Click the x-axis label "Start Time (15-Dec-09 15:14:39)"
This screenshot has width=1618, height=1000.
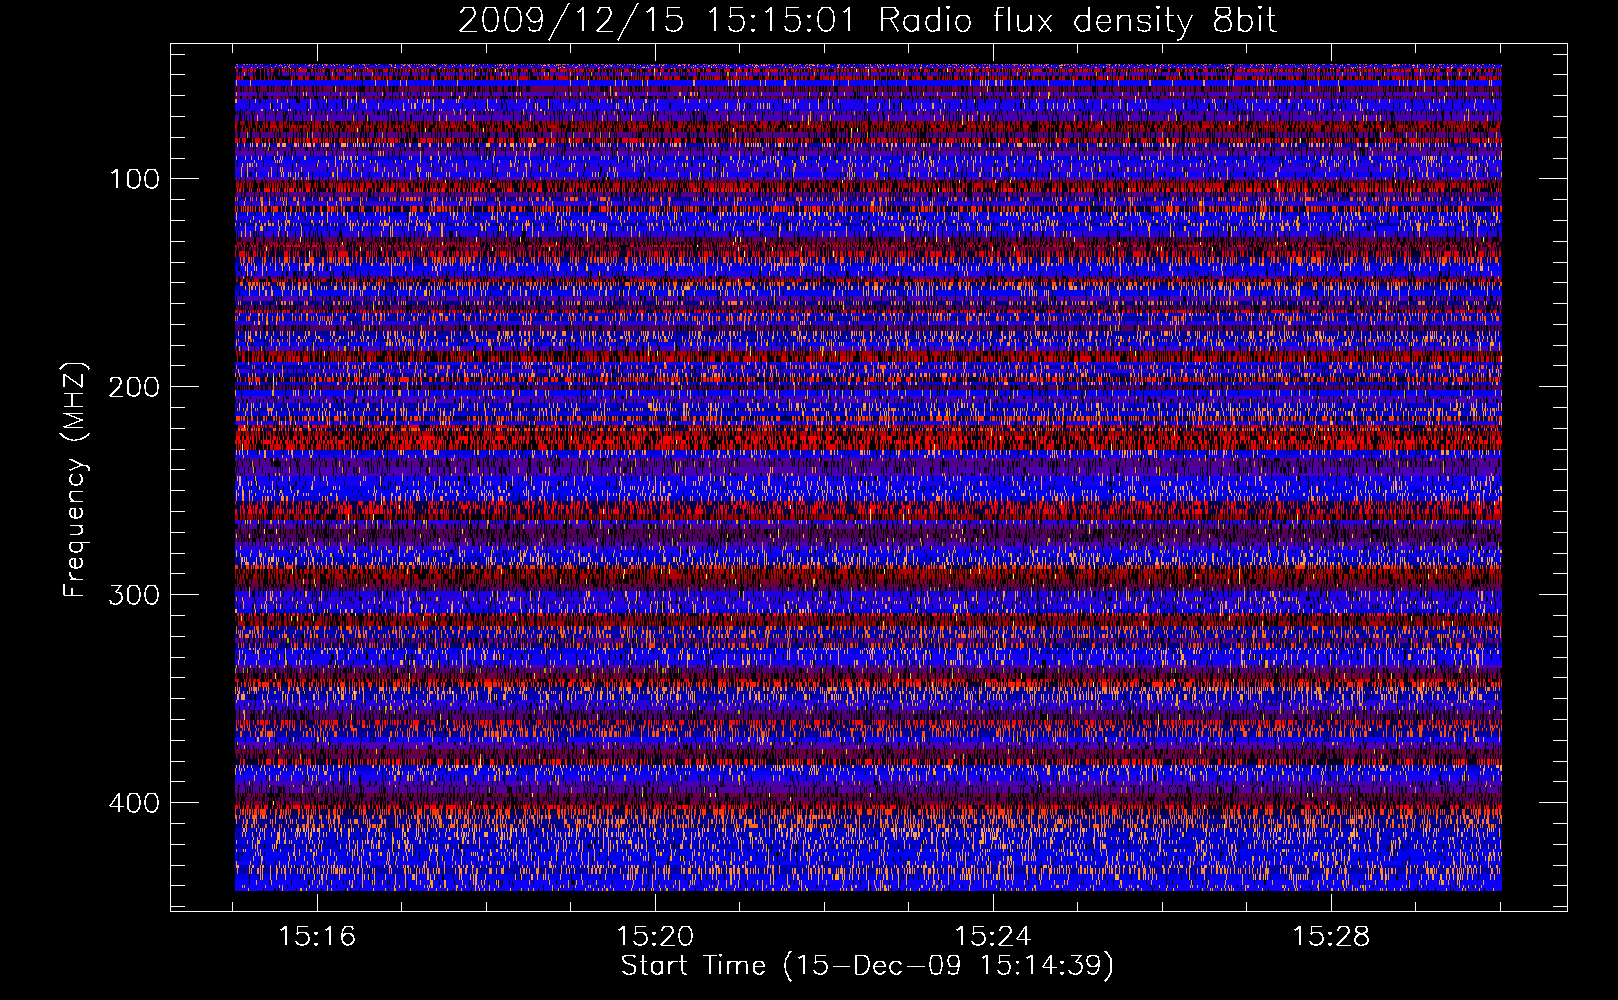point(867,966)
